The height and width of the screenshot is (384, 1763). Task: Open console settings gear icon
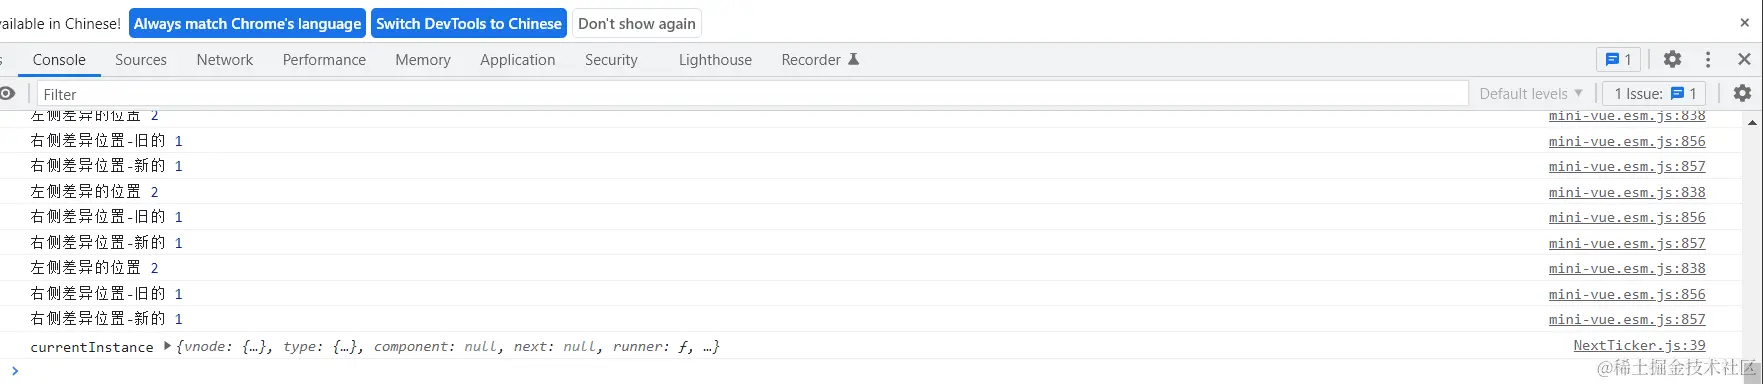(x=1742, y=93)
